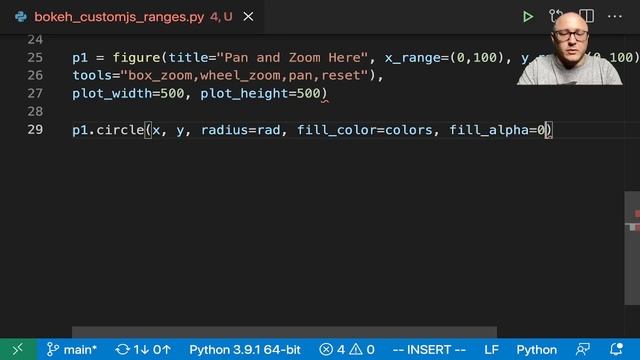Click fill_alpha=0 argument on line 29
This screenshot has height=360, width=640.
pyautogui.click(x=497, y=130)
